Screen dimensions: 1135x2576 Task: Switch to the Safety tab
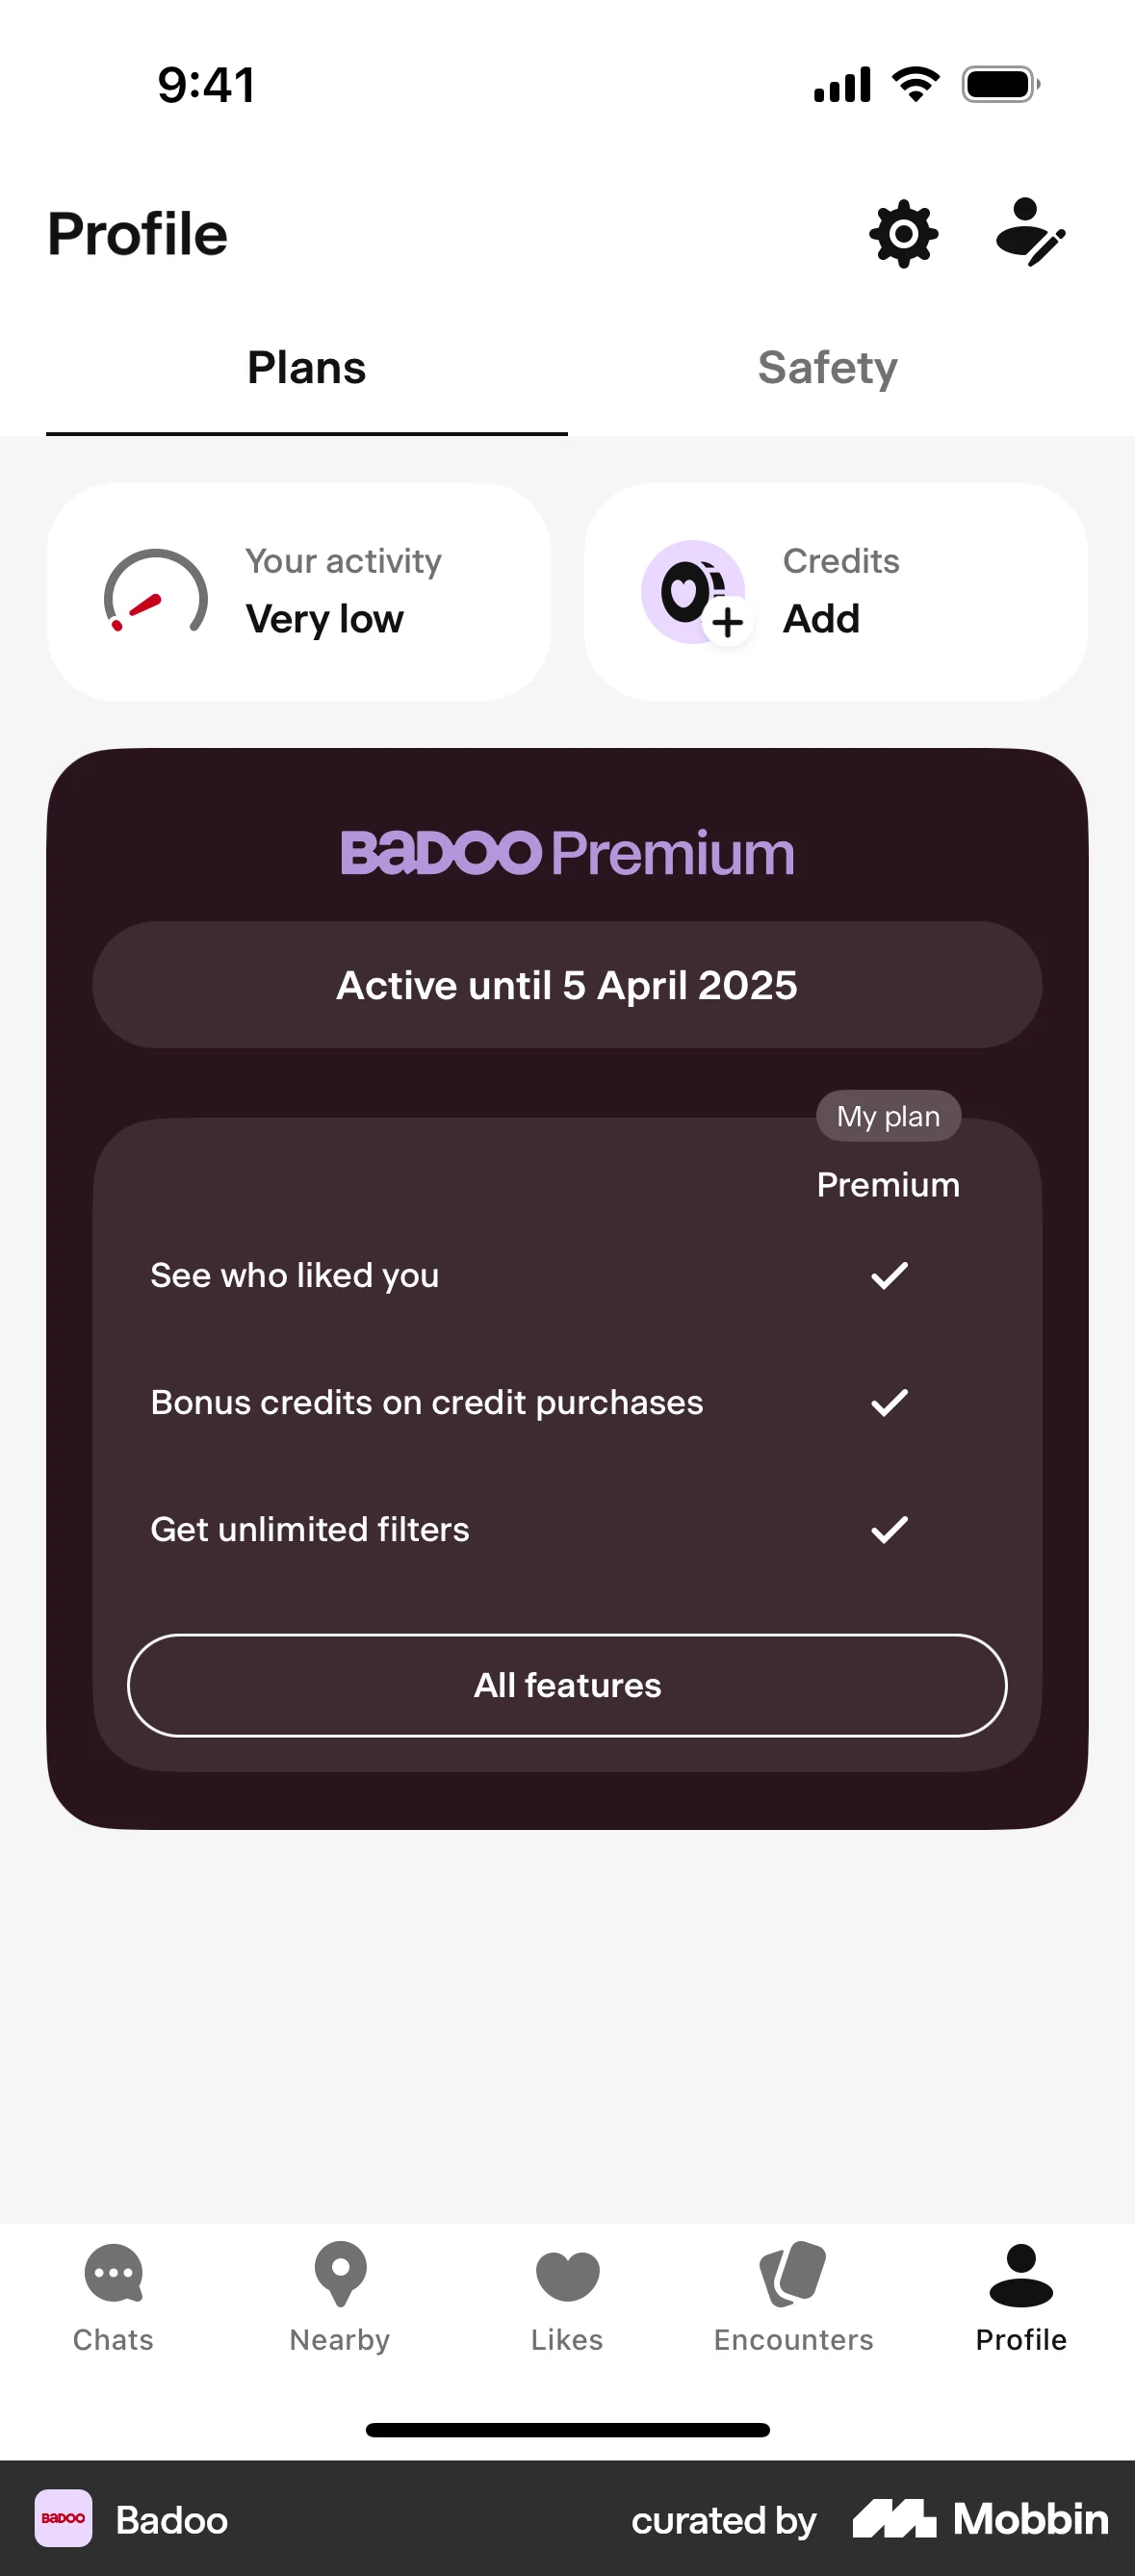828,367
